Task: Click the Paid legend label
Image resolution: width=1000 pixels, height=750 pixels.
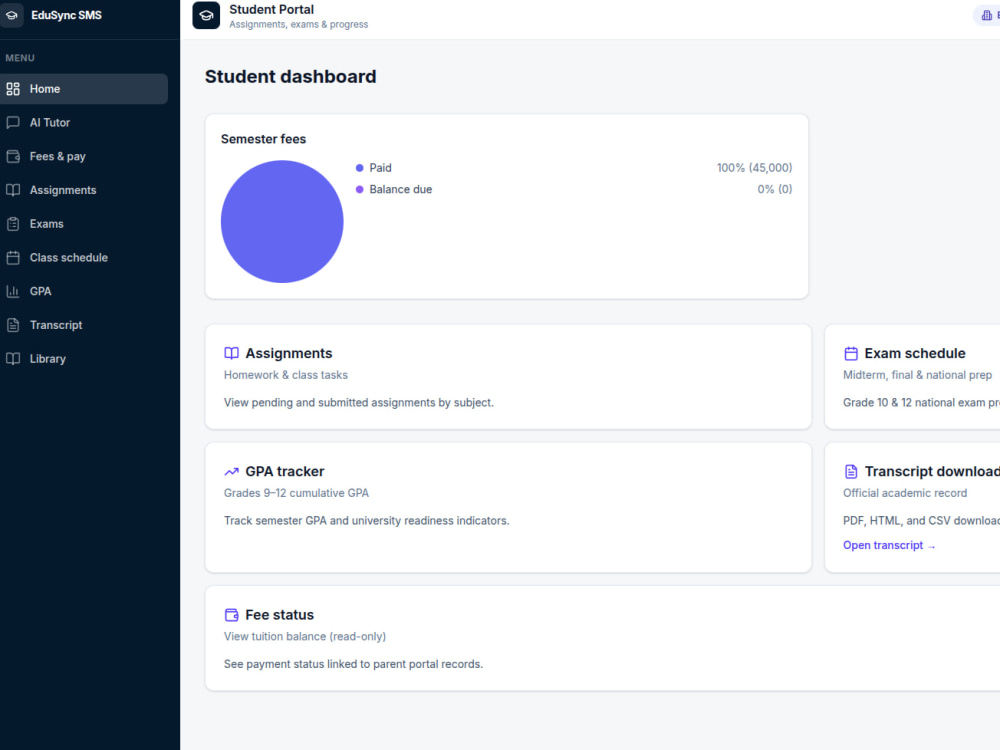Action: click(381, 168)
